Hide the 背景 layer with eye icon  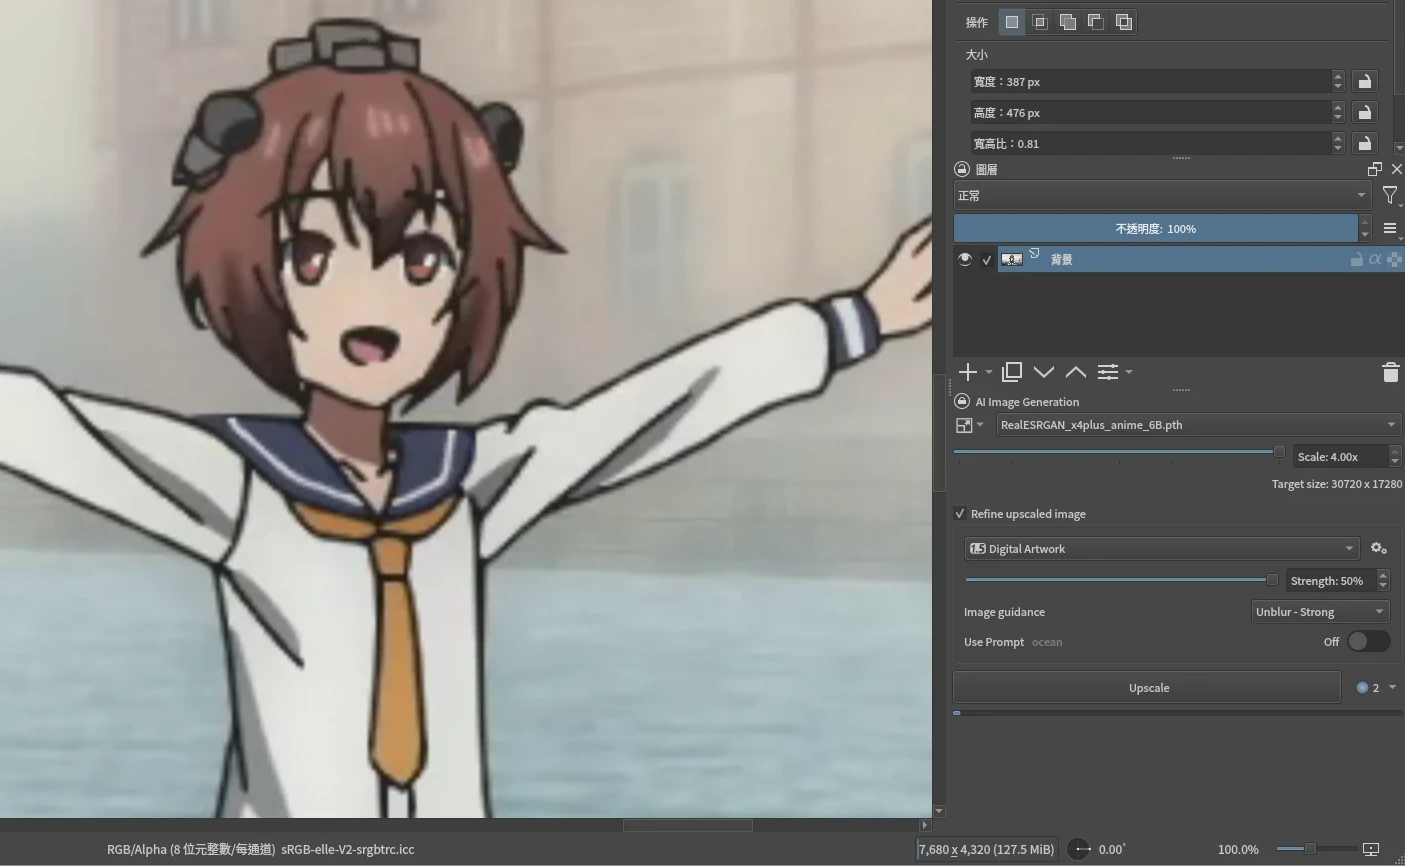964,259
